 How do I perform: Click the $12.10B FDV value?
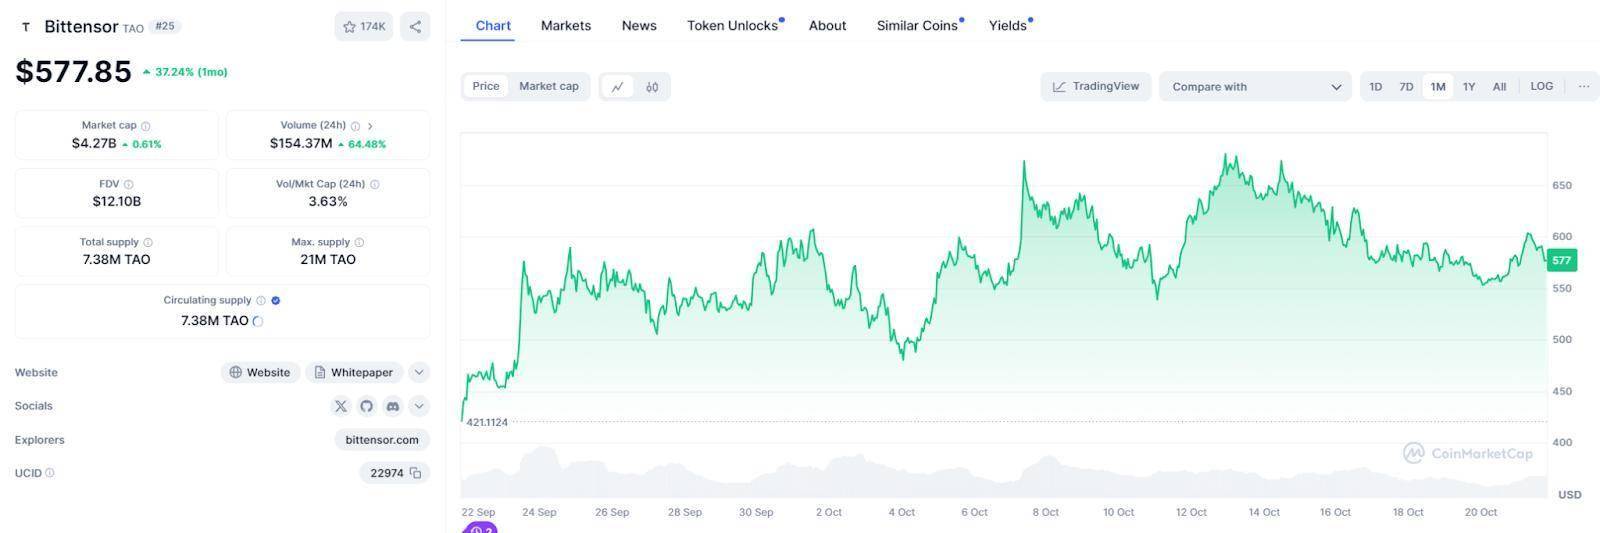(117, 202)
